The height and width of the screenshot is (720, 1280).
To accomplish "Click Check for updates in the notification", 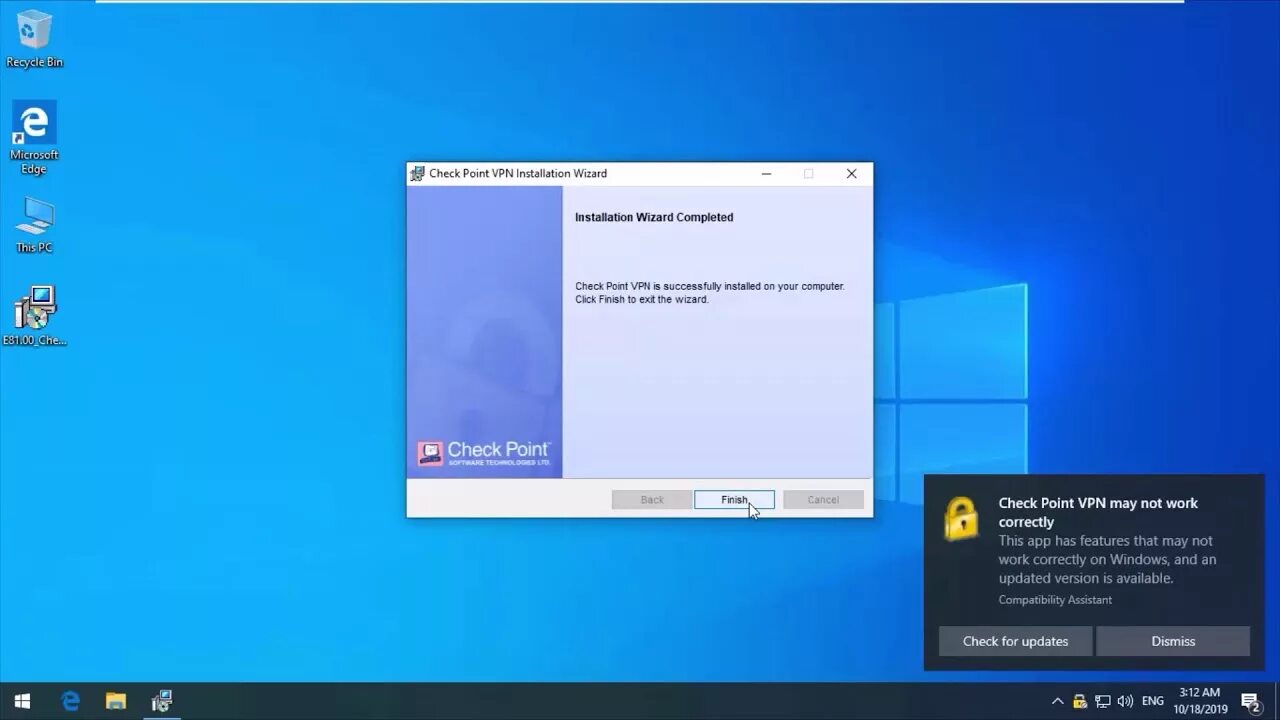I will click(x=1015, y=641).
